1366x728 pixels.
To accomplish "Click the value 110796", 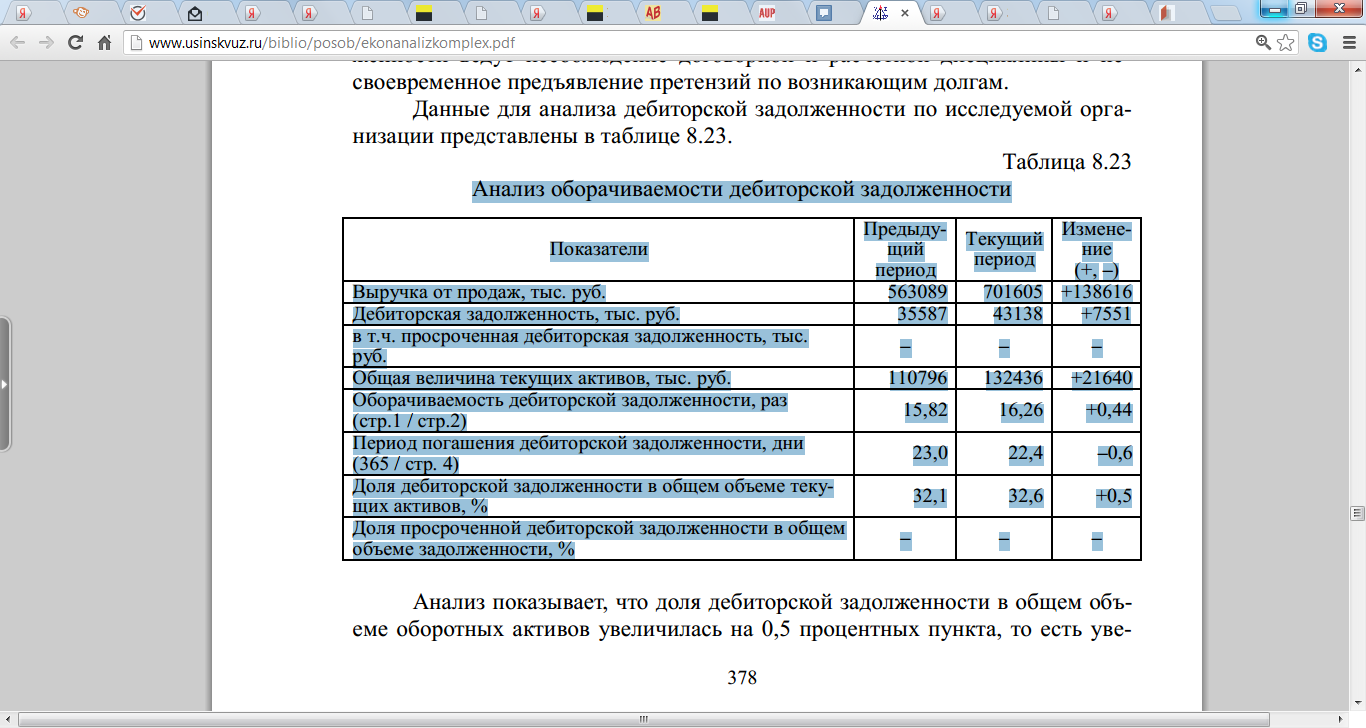I will (917, 379).
